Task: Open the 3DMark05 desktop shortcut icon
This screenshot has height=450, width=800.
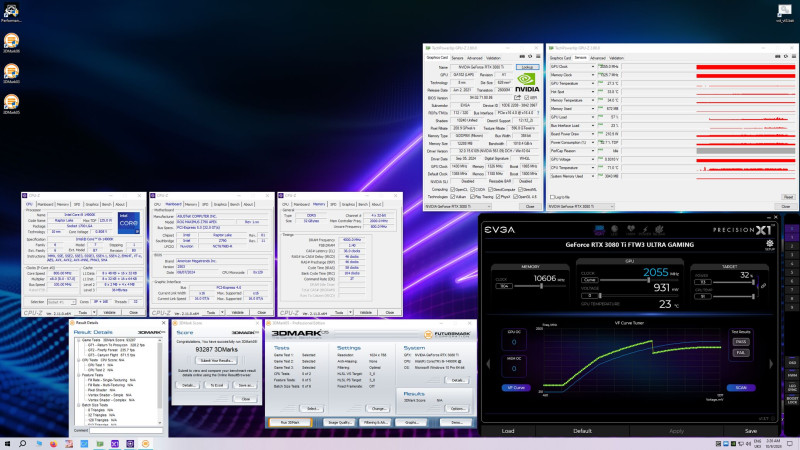Action: [11, 104]
